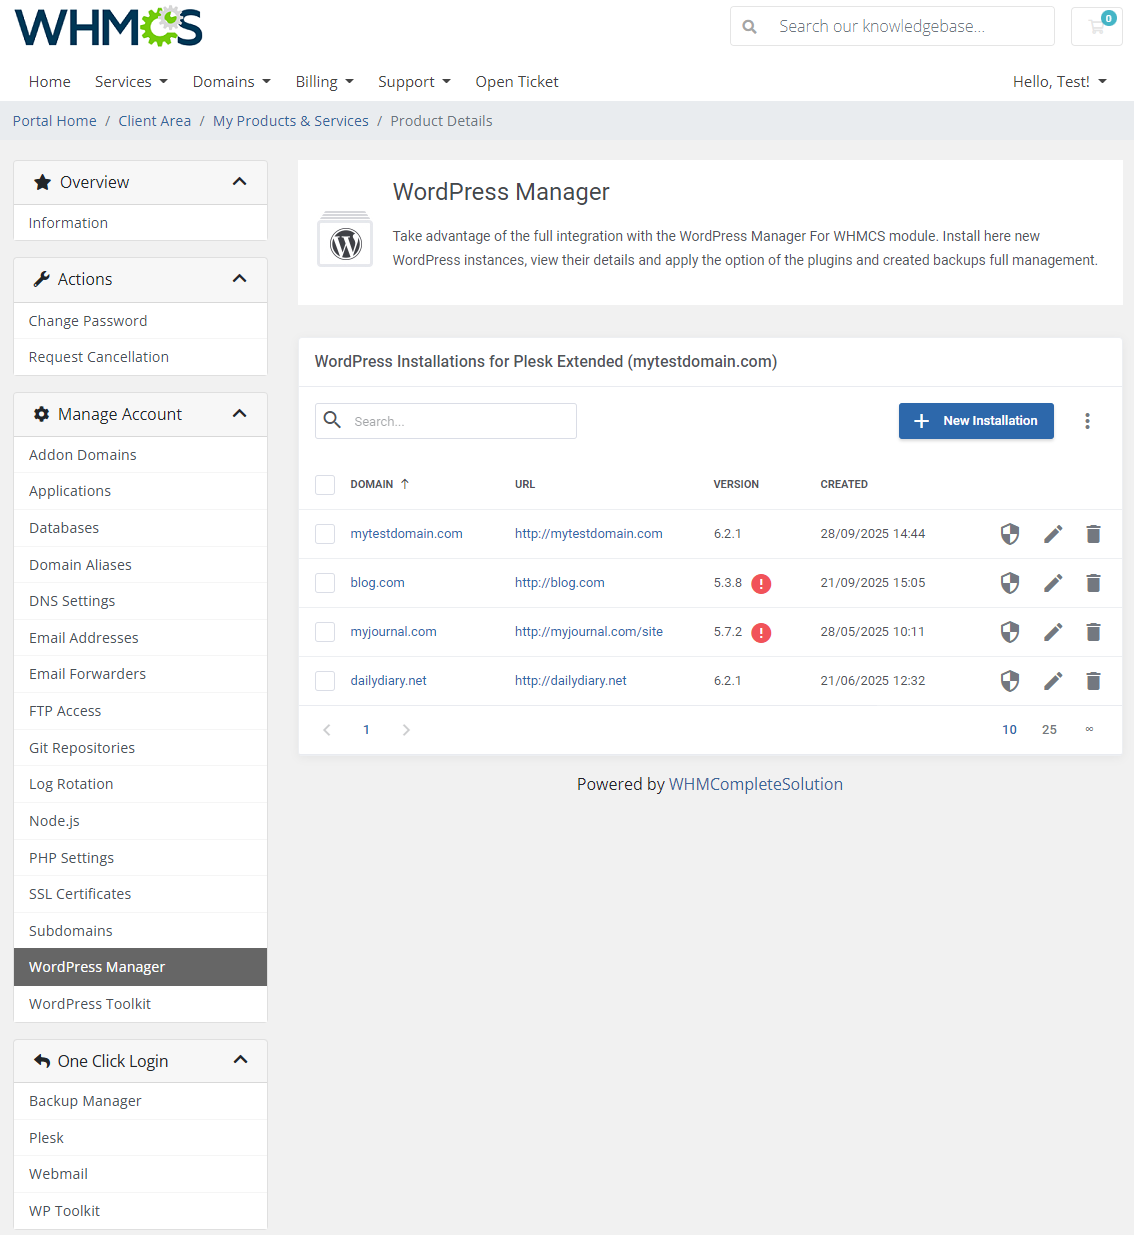The height and width of the screenshot is (1235, 1134).
Task: Open the Hello, Test! account dropdown
Action: (x=1059, y=81)
